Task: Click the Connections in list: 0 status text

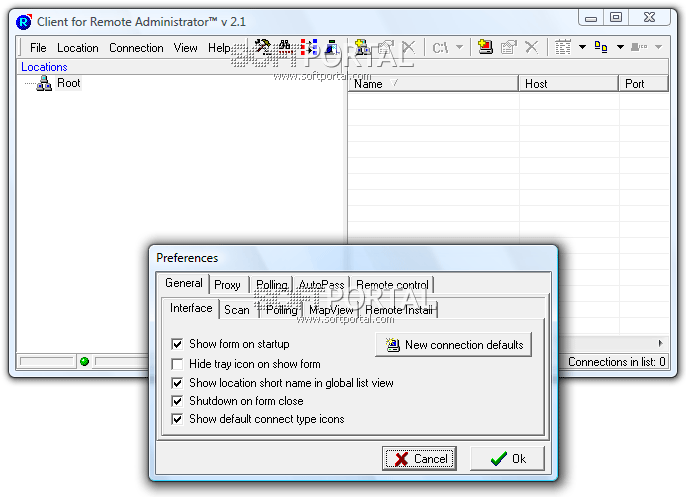Action: 617,362
